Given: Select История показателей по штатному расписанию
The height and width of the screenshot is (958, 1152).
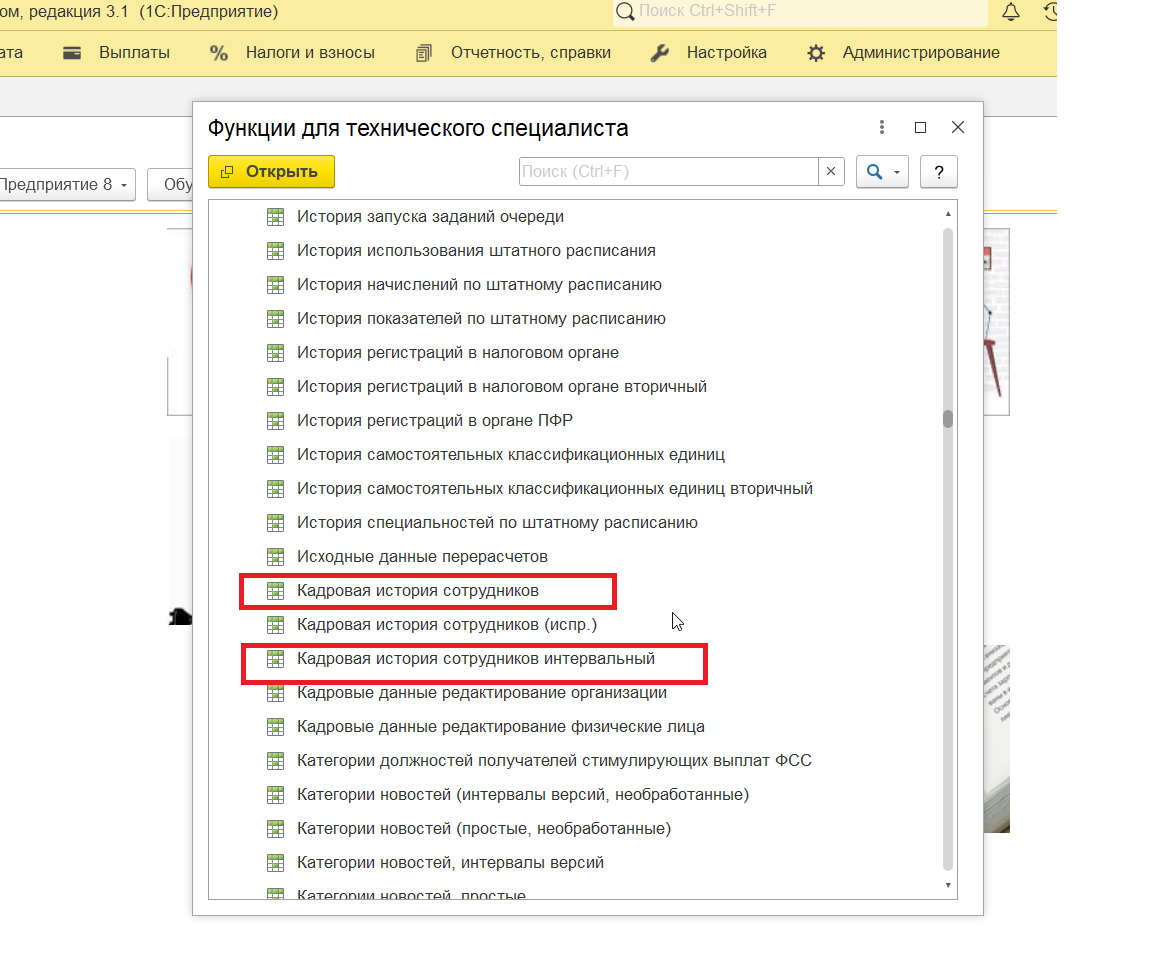Looking at the screenshot, I should pyautogui.click(x=481, y=318).
